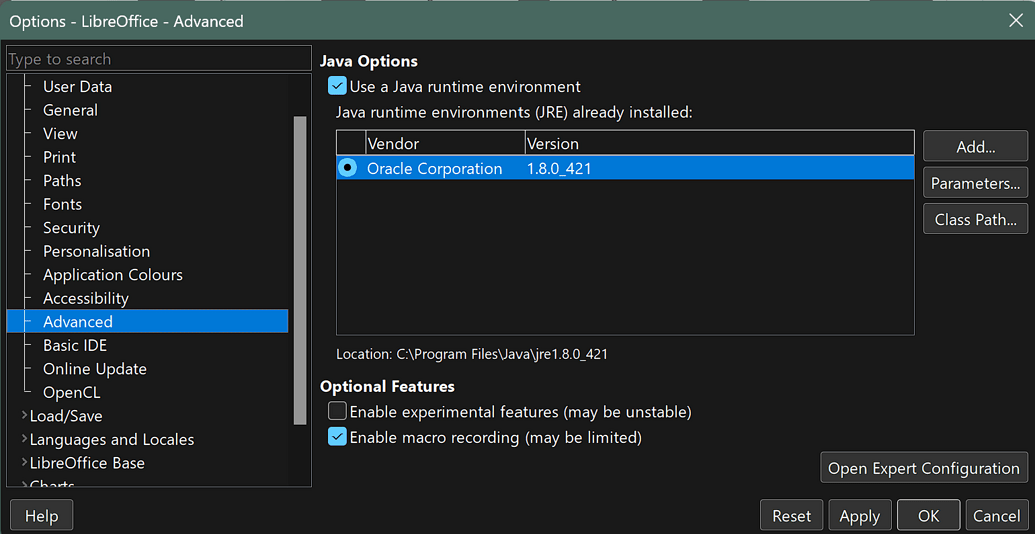1035x534 pixels.
Task: Expand the LibreOffice Base node
Action: [x=24, y=463]
